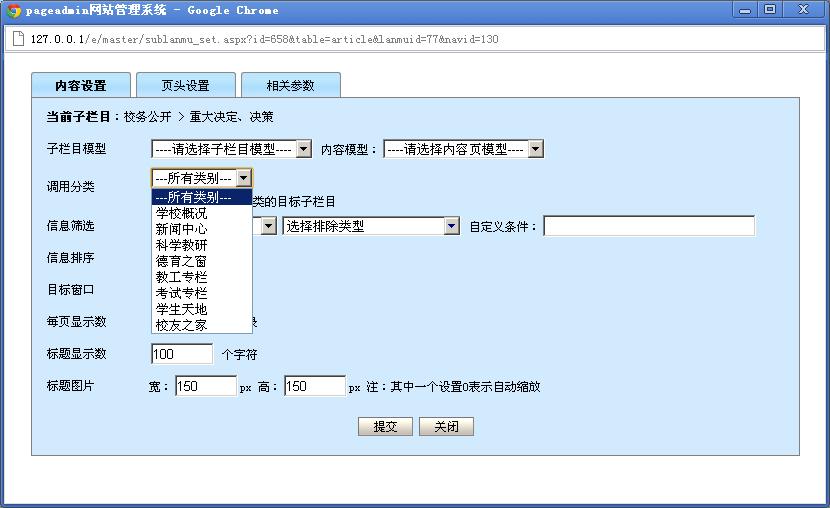This screenshot has height=508, width=830.
Task: Open the 子栏目模型 dropdown
Action: coord(231,149)
